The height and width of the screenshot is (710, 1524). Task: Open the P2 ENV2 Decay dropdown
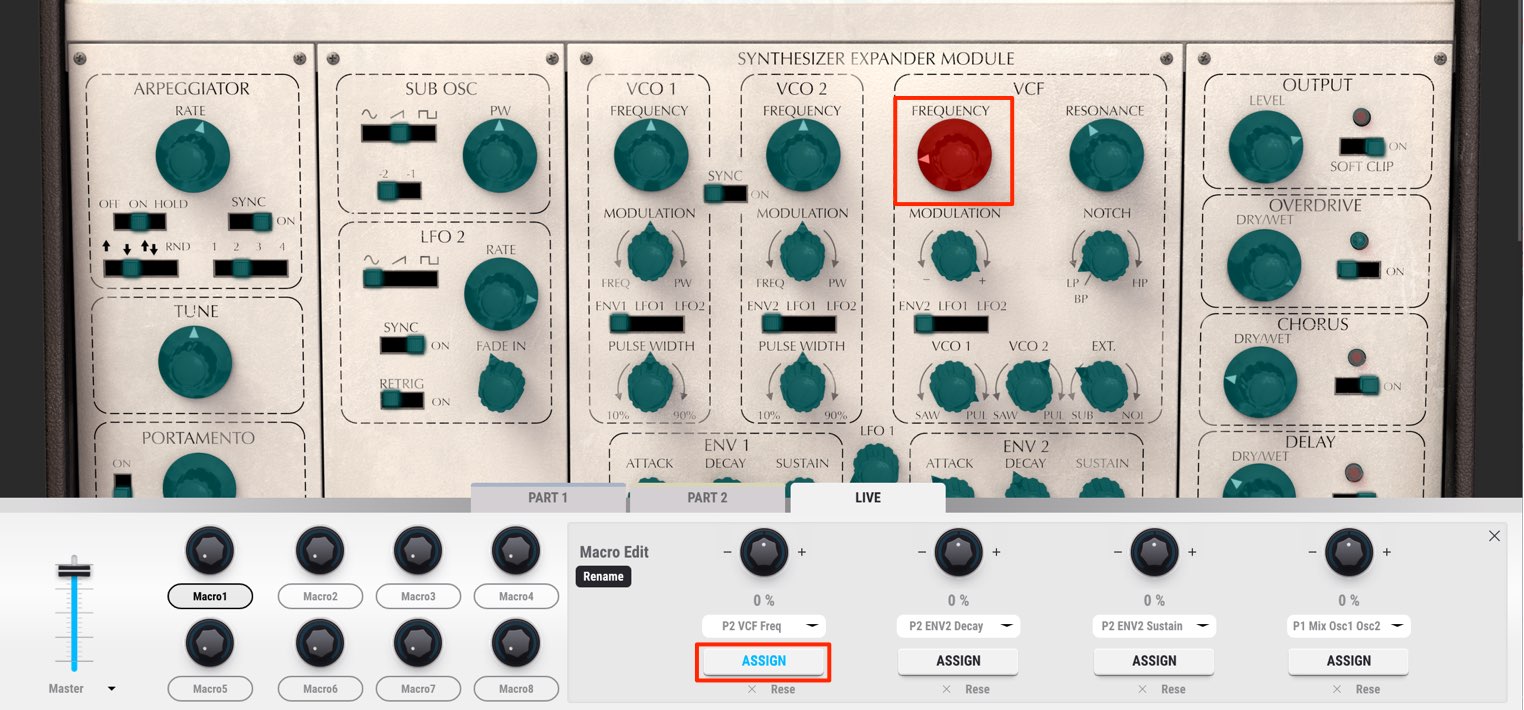click(958, 626)
